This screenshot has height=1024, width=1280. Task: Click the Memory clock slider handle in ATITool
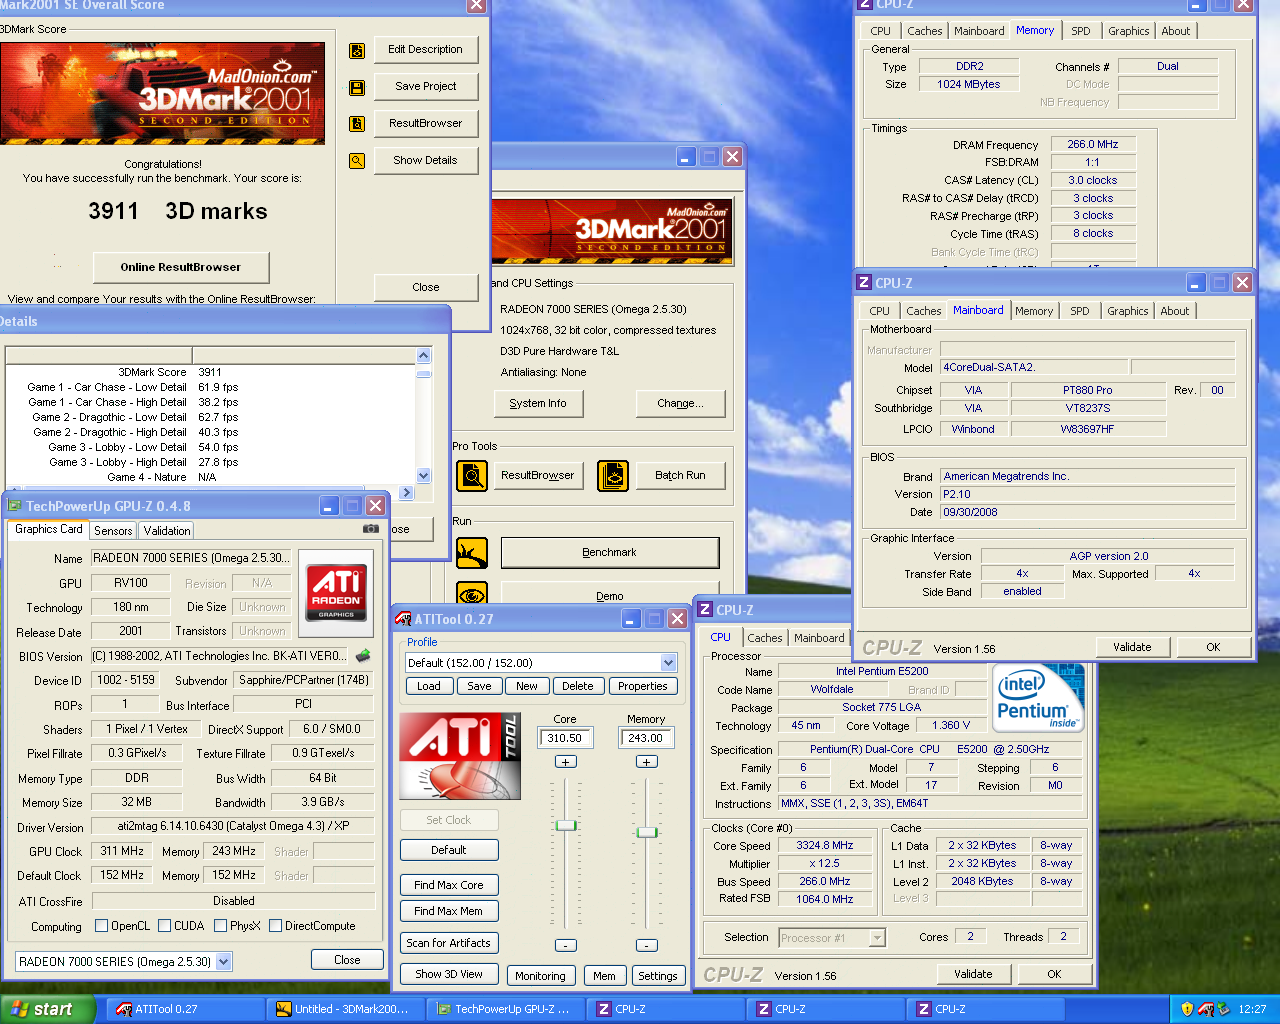coord(647,832)
